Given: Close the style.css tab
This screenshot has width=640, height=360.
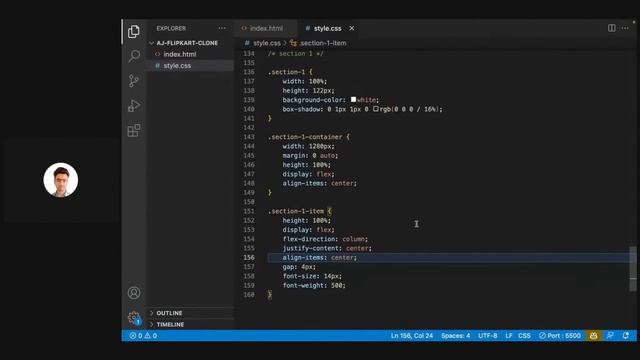Looking at the screenshot, I should 351,28.
